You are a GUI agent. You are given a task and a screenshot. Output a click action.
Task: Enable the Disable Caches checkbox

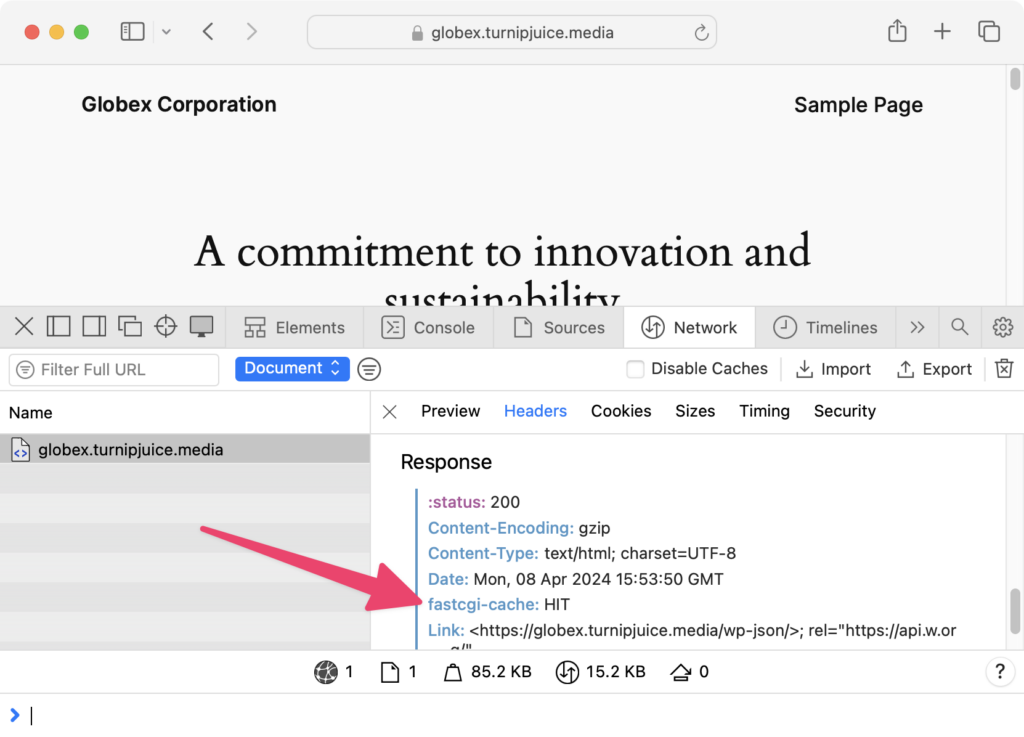(x=635, y=369)
